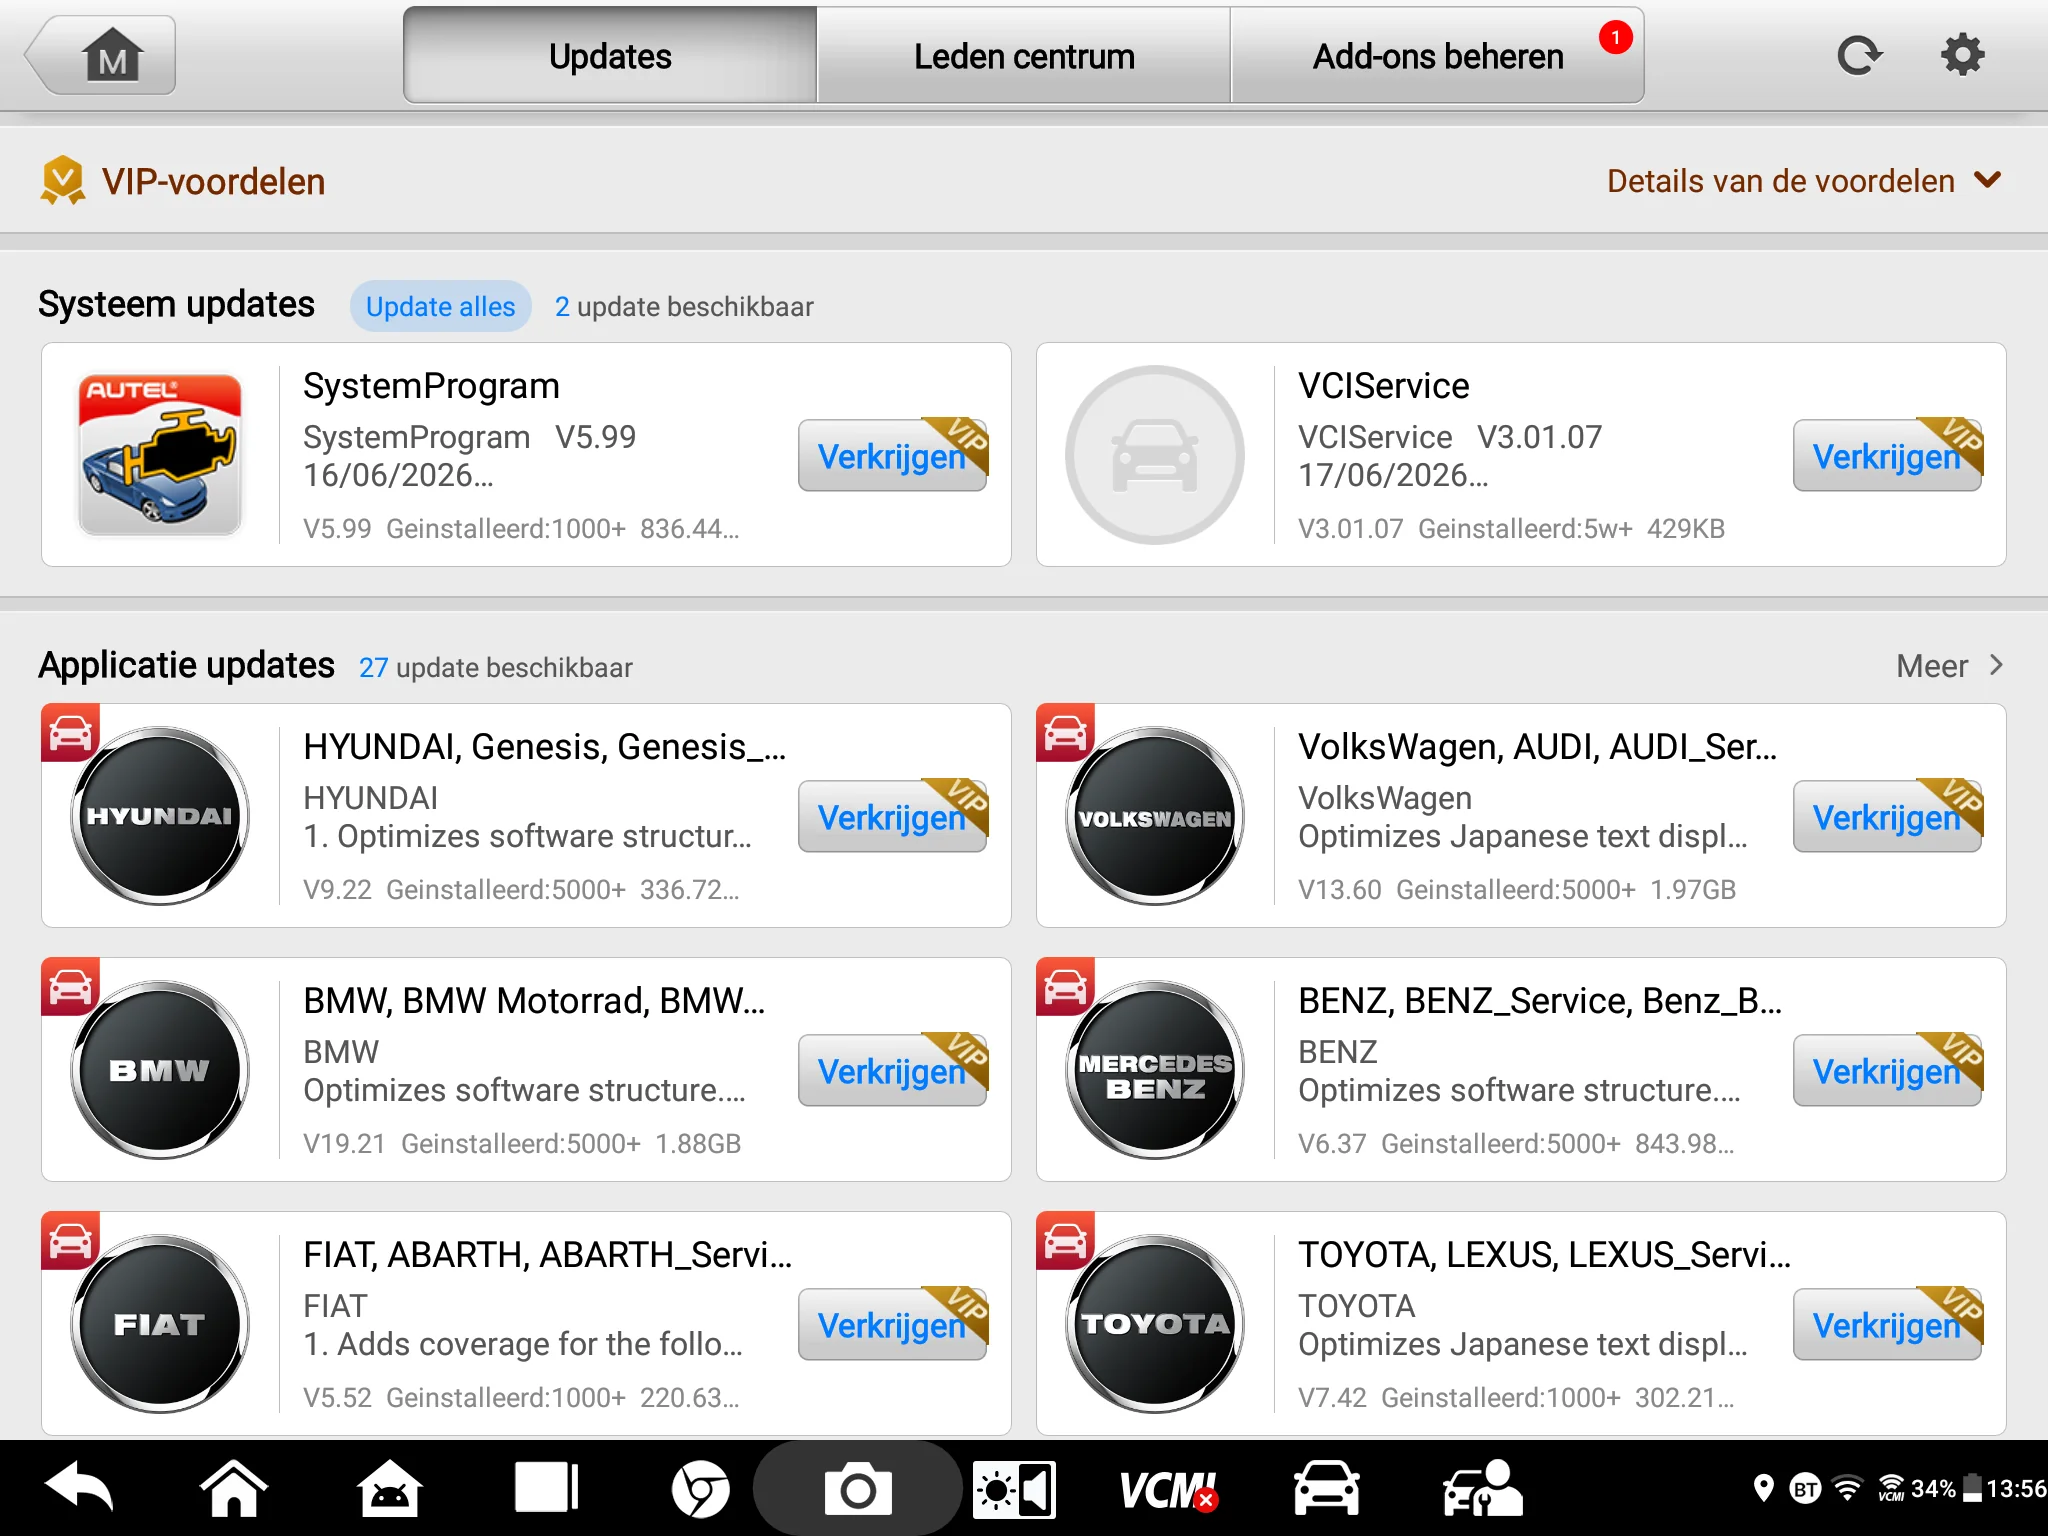Click 'FIAT, ABARTH, ABARTH_Servi...' title
The height and width of the screenshot is (1536, 2048).
tap(548, 1254)
